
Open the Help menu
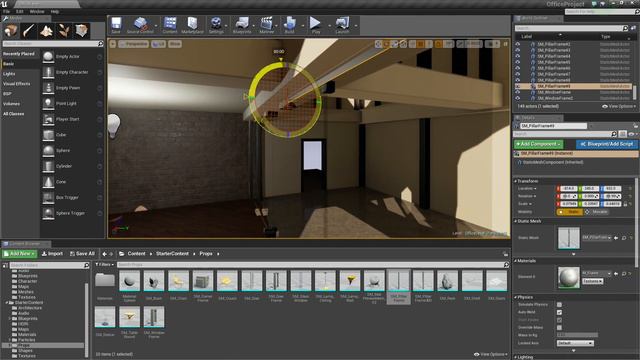click(55, 11)
